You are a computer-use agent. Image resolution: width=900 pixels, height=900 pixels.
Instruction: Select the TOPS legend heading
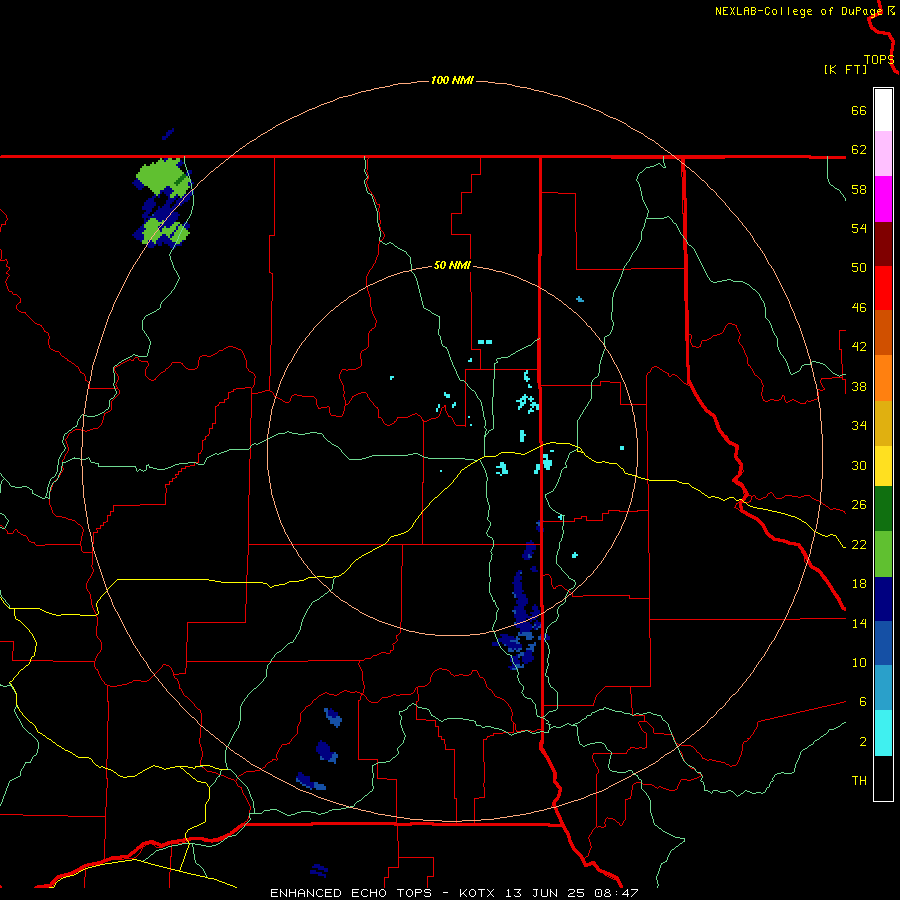tap(879, 60)
